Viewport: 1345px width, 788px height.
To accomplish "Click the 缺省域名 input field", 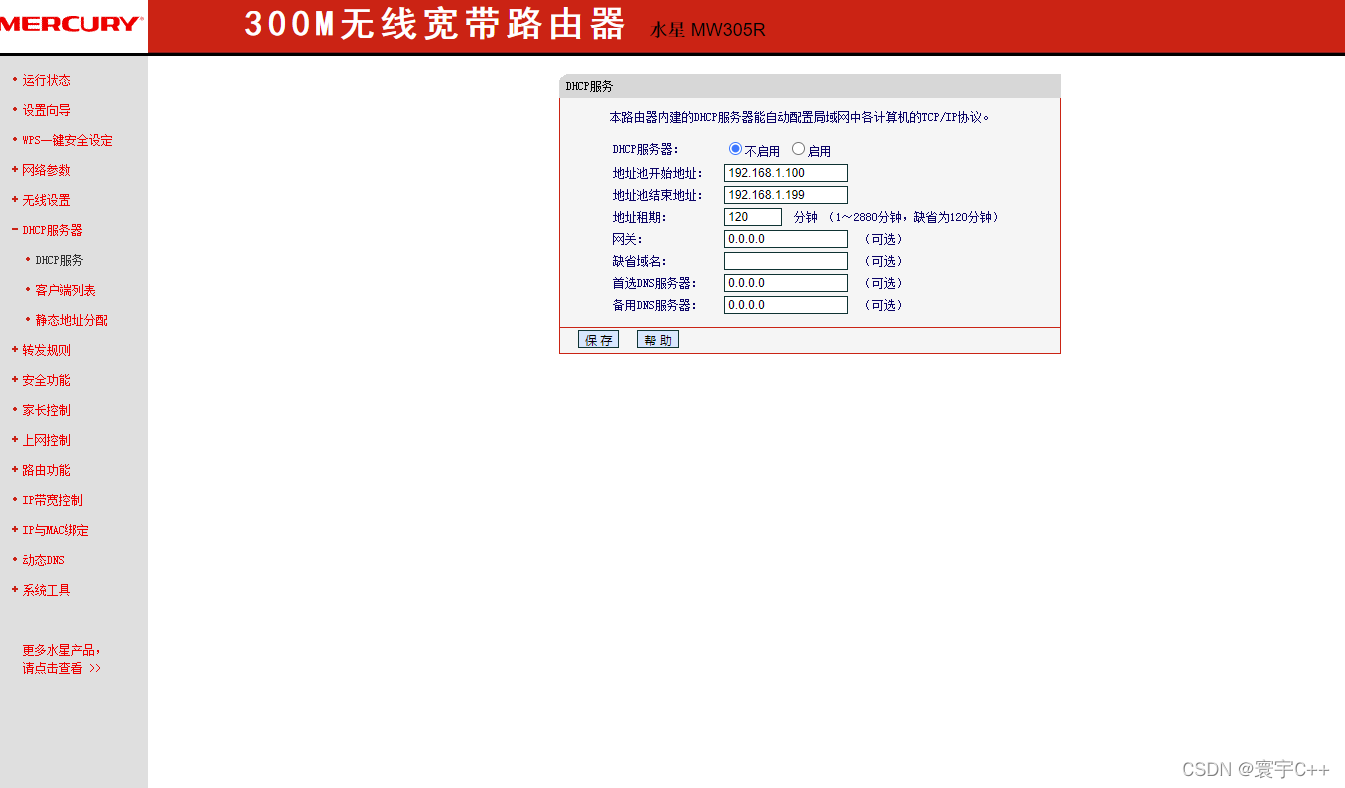I will [786, 261].
